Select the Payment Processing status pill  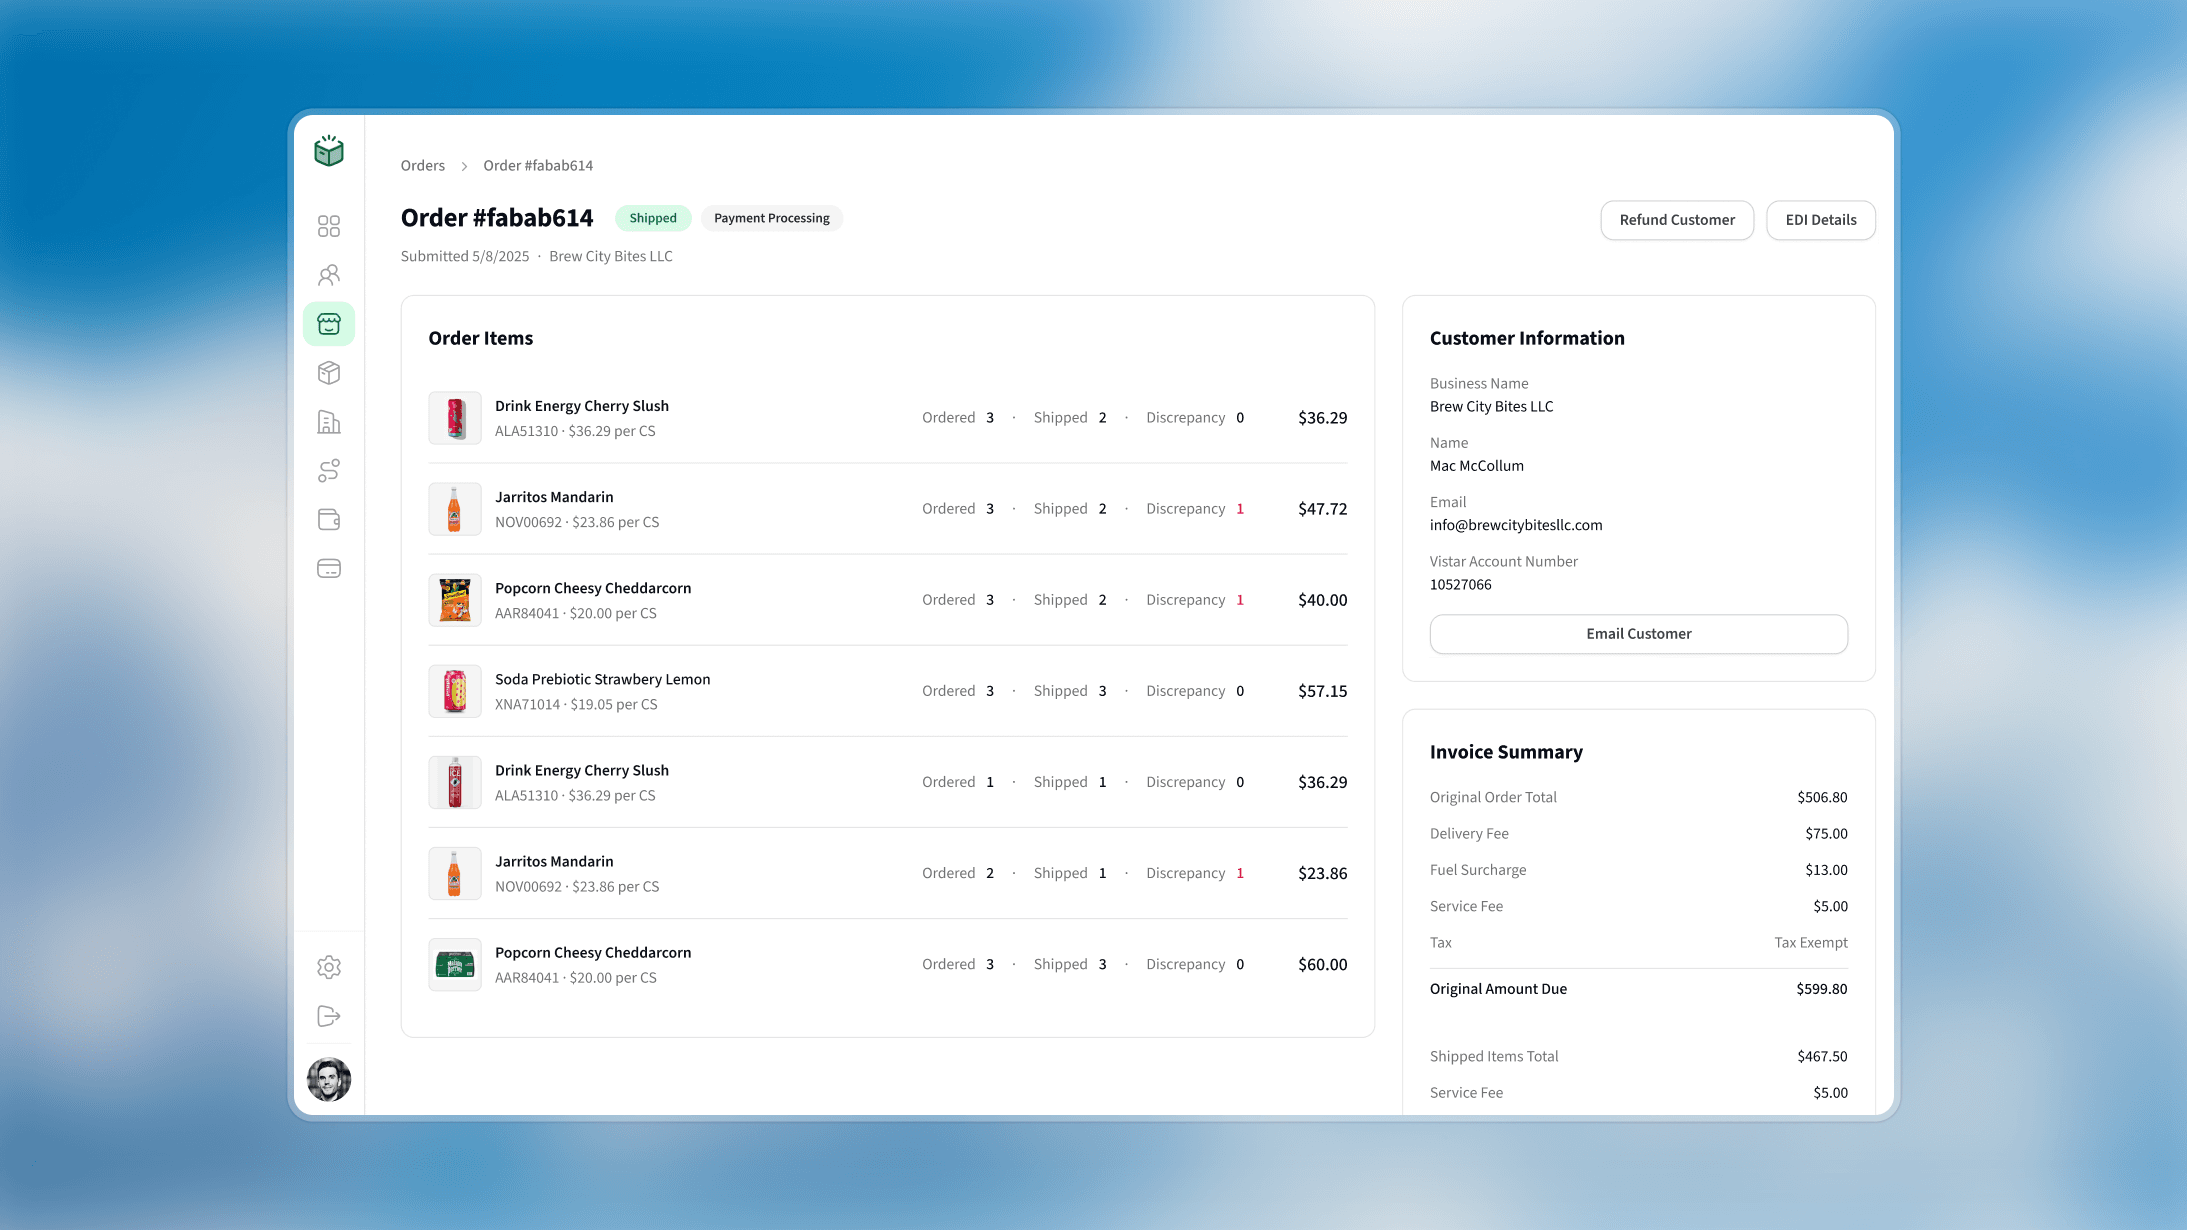tap(771, 217)
